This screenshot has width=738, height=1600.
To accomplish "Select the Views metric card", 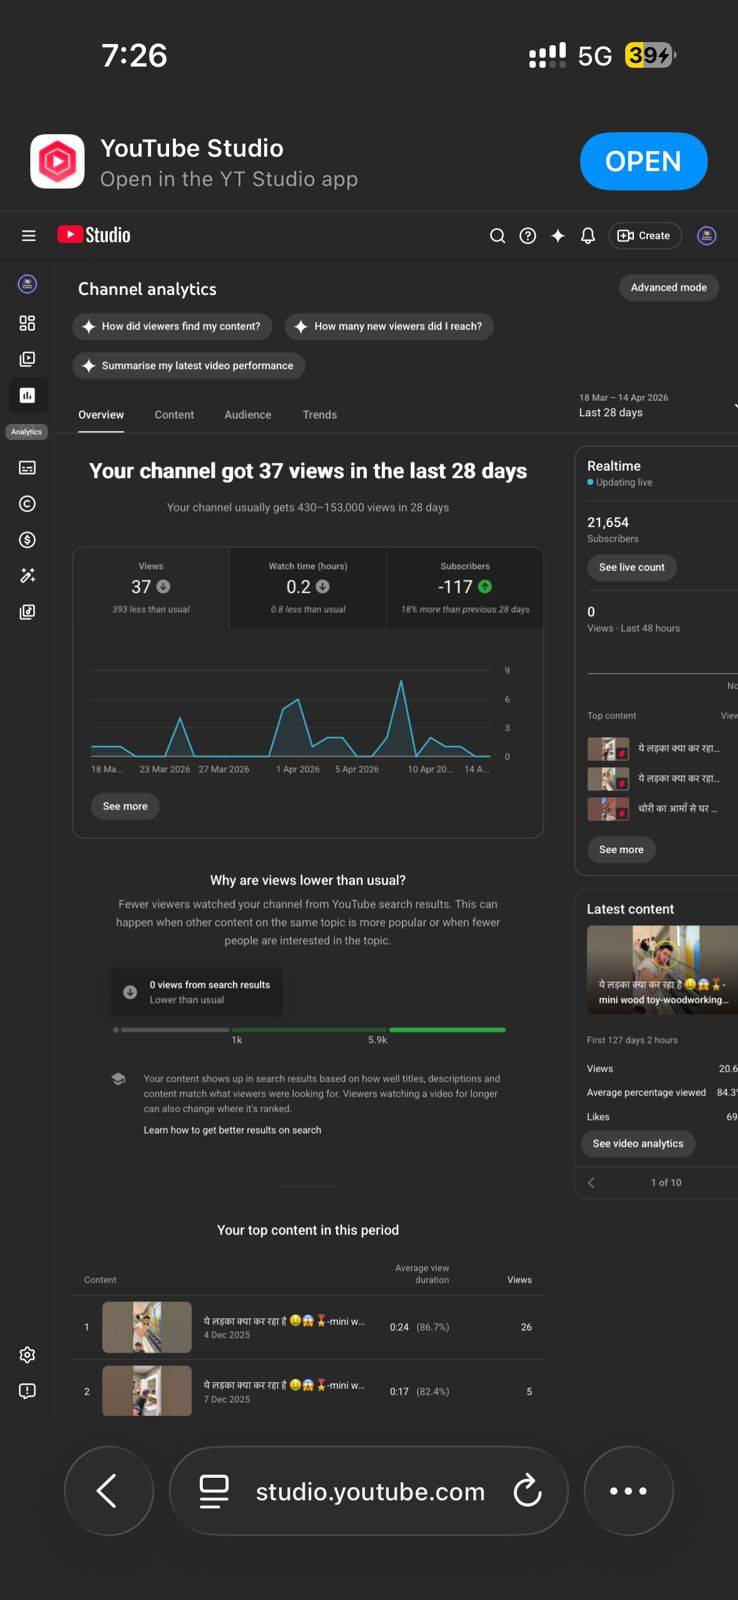I will [x=151, y=588].
